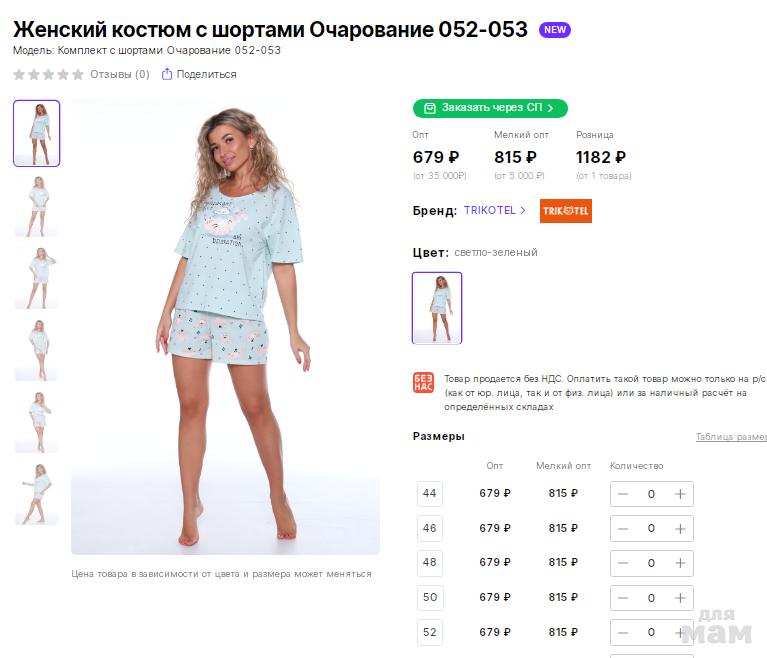Open the size chart (Таблица размеров) link
Viewport: 767px width, 658px height.
731,437
